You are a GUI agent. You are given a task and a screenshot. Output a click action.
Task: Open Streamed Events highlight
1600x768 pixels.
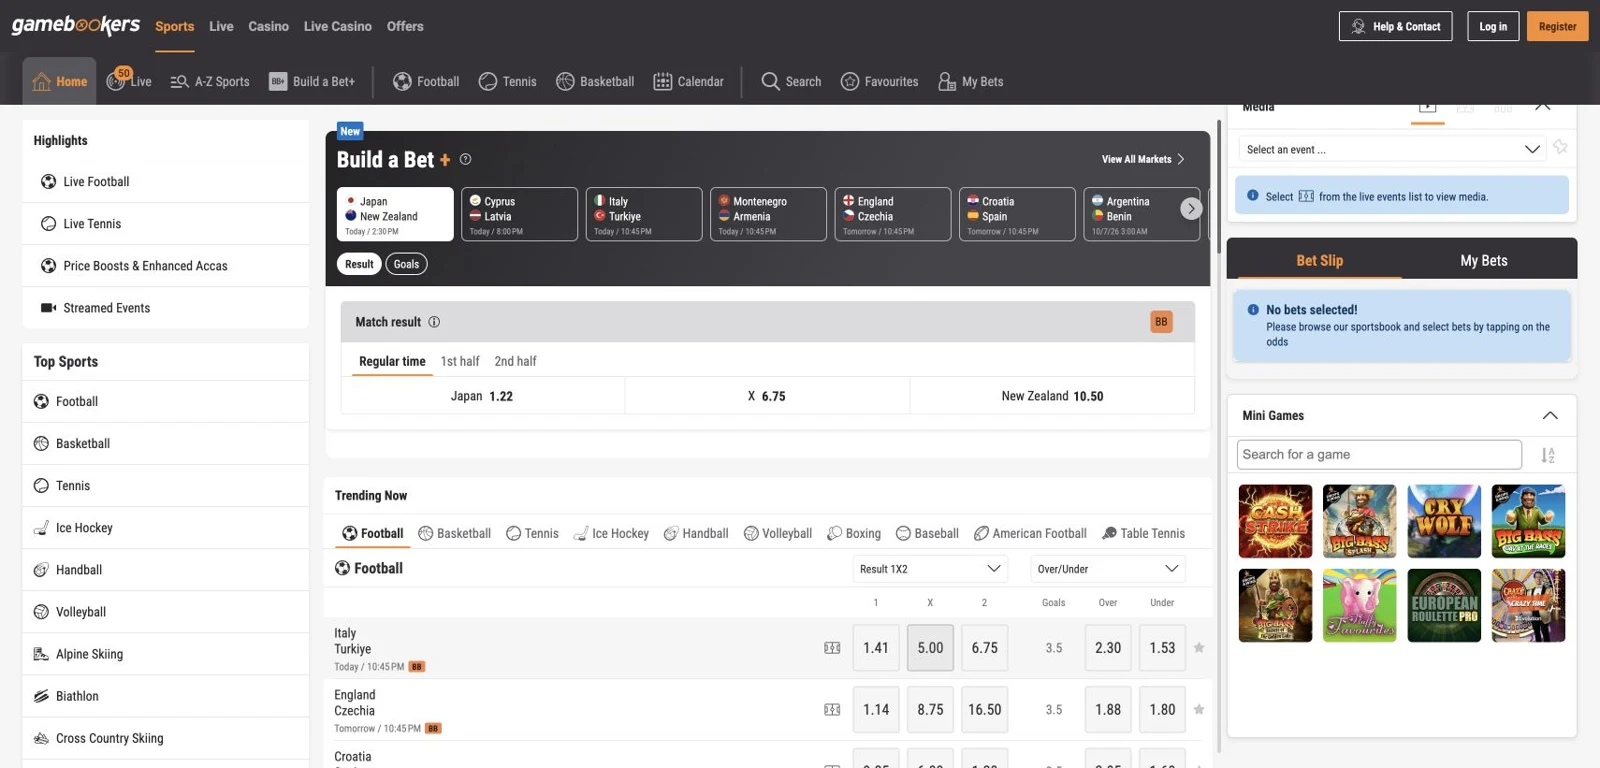click(x=166, y=308)
